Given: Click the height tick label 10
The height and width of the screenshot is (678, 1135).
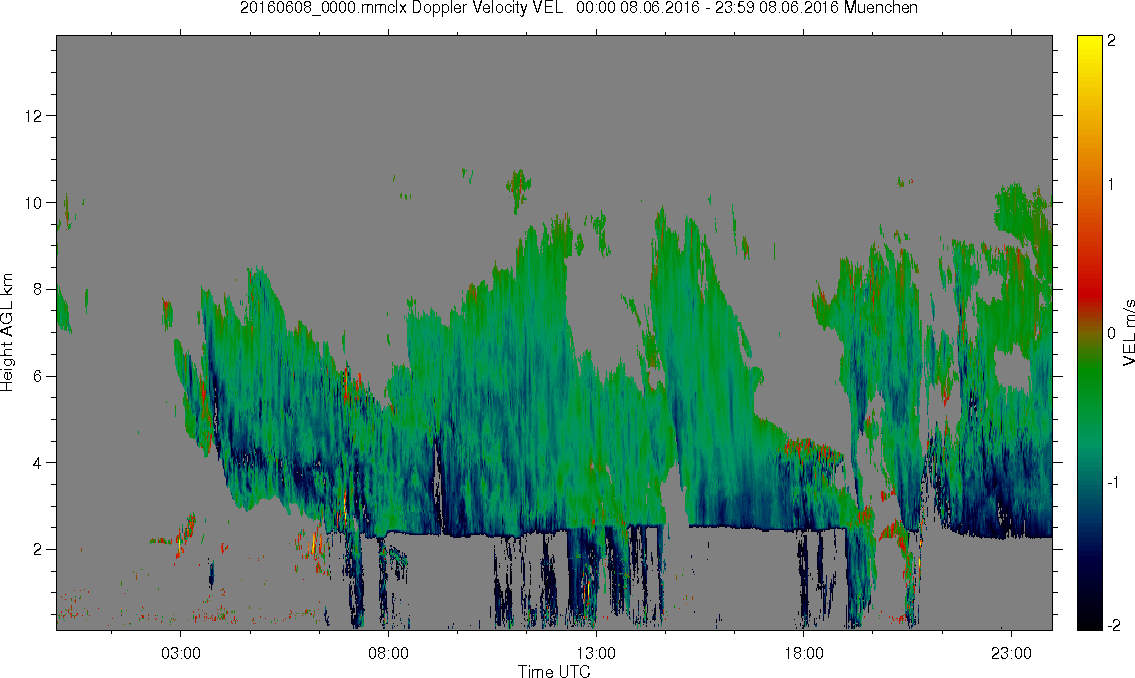Looking at the screenshot, I should 33,203.
